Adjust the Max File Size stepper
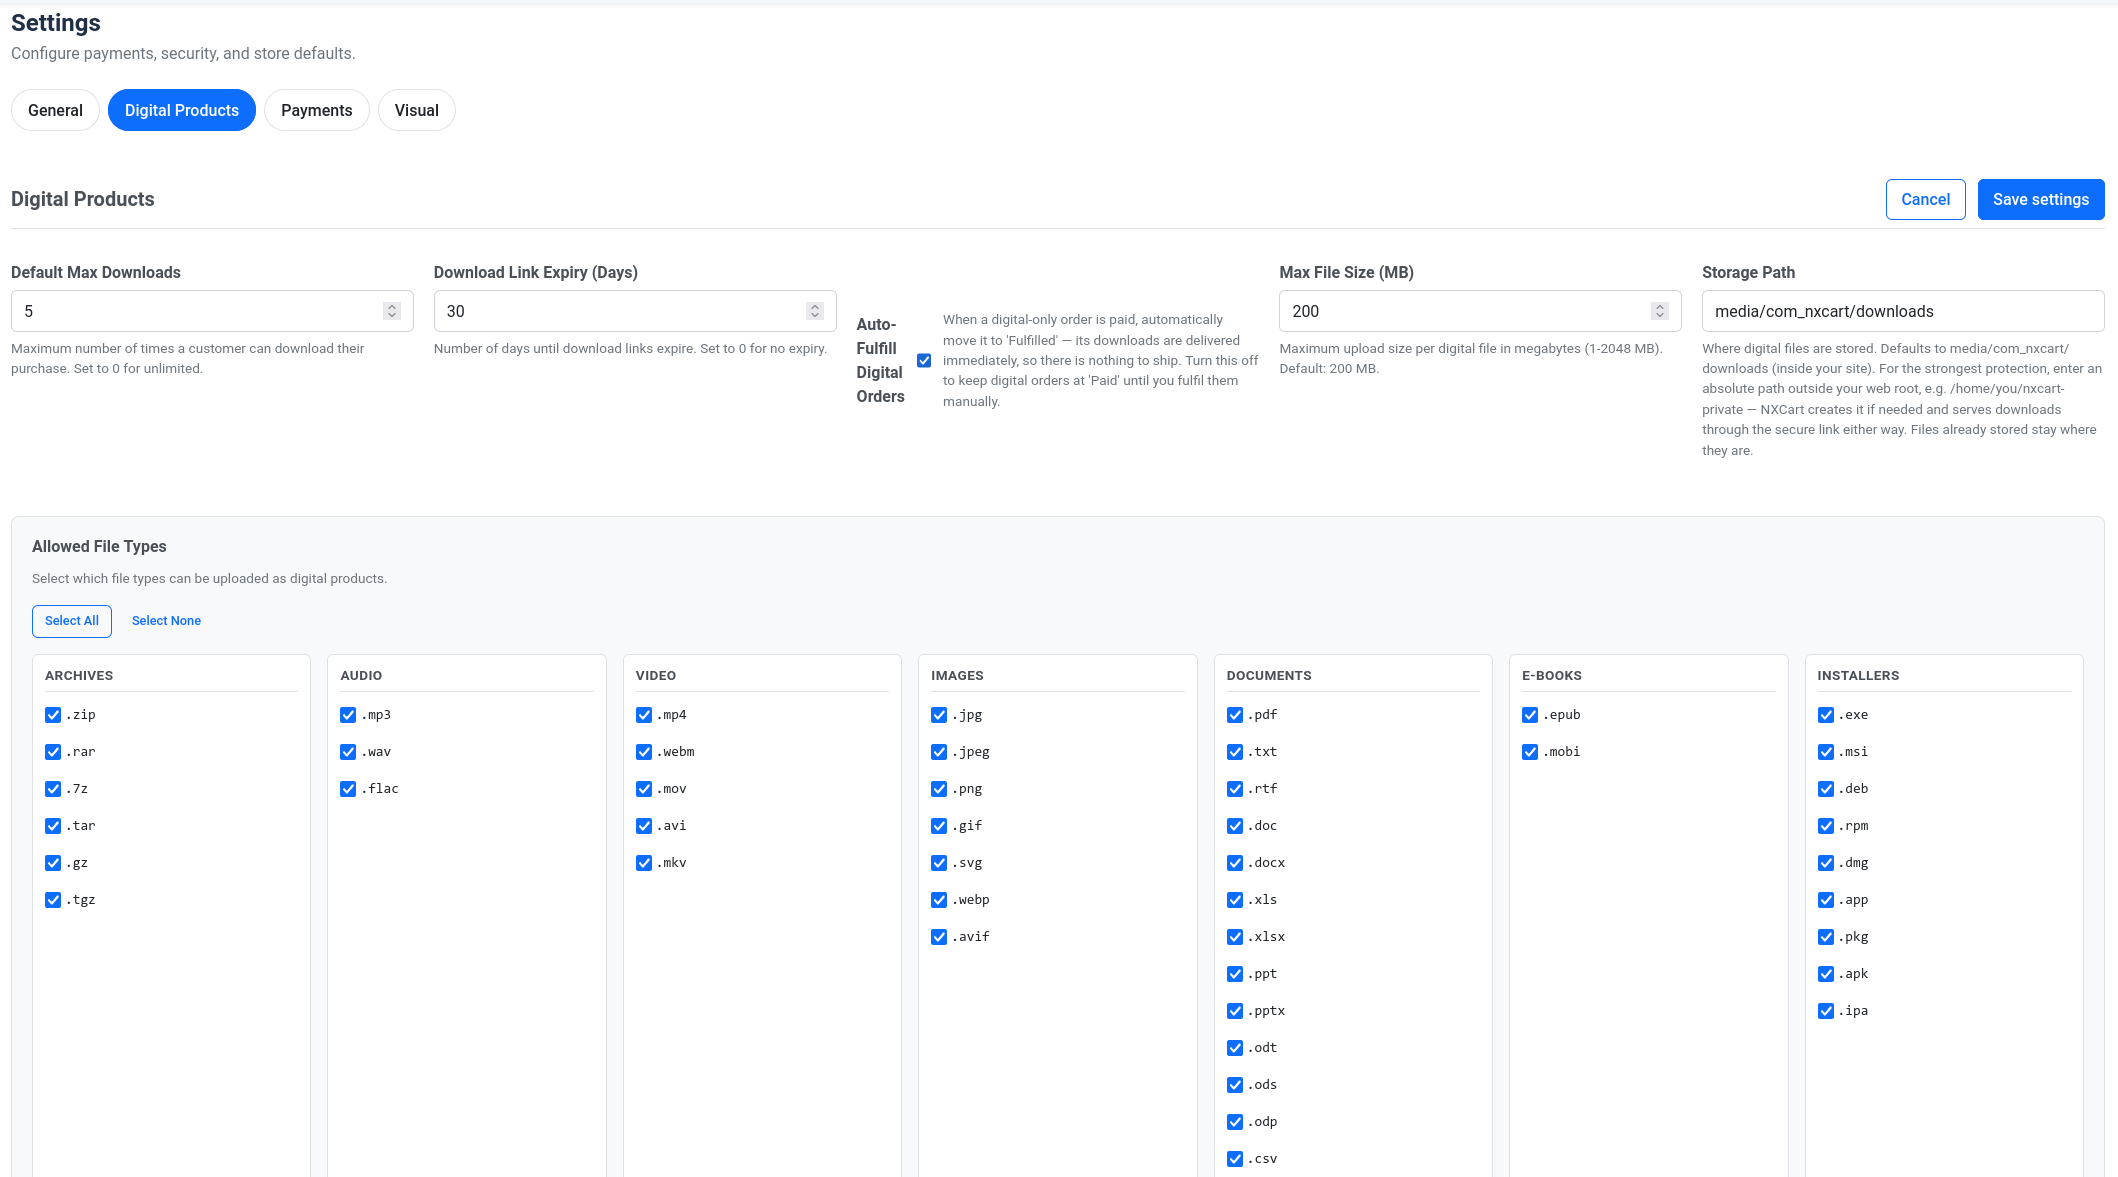 1660,311
